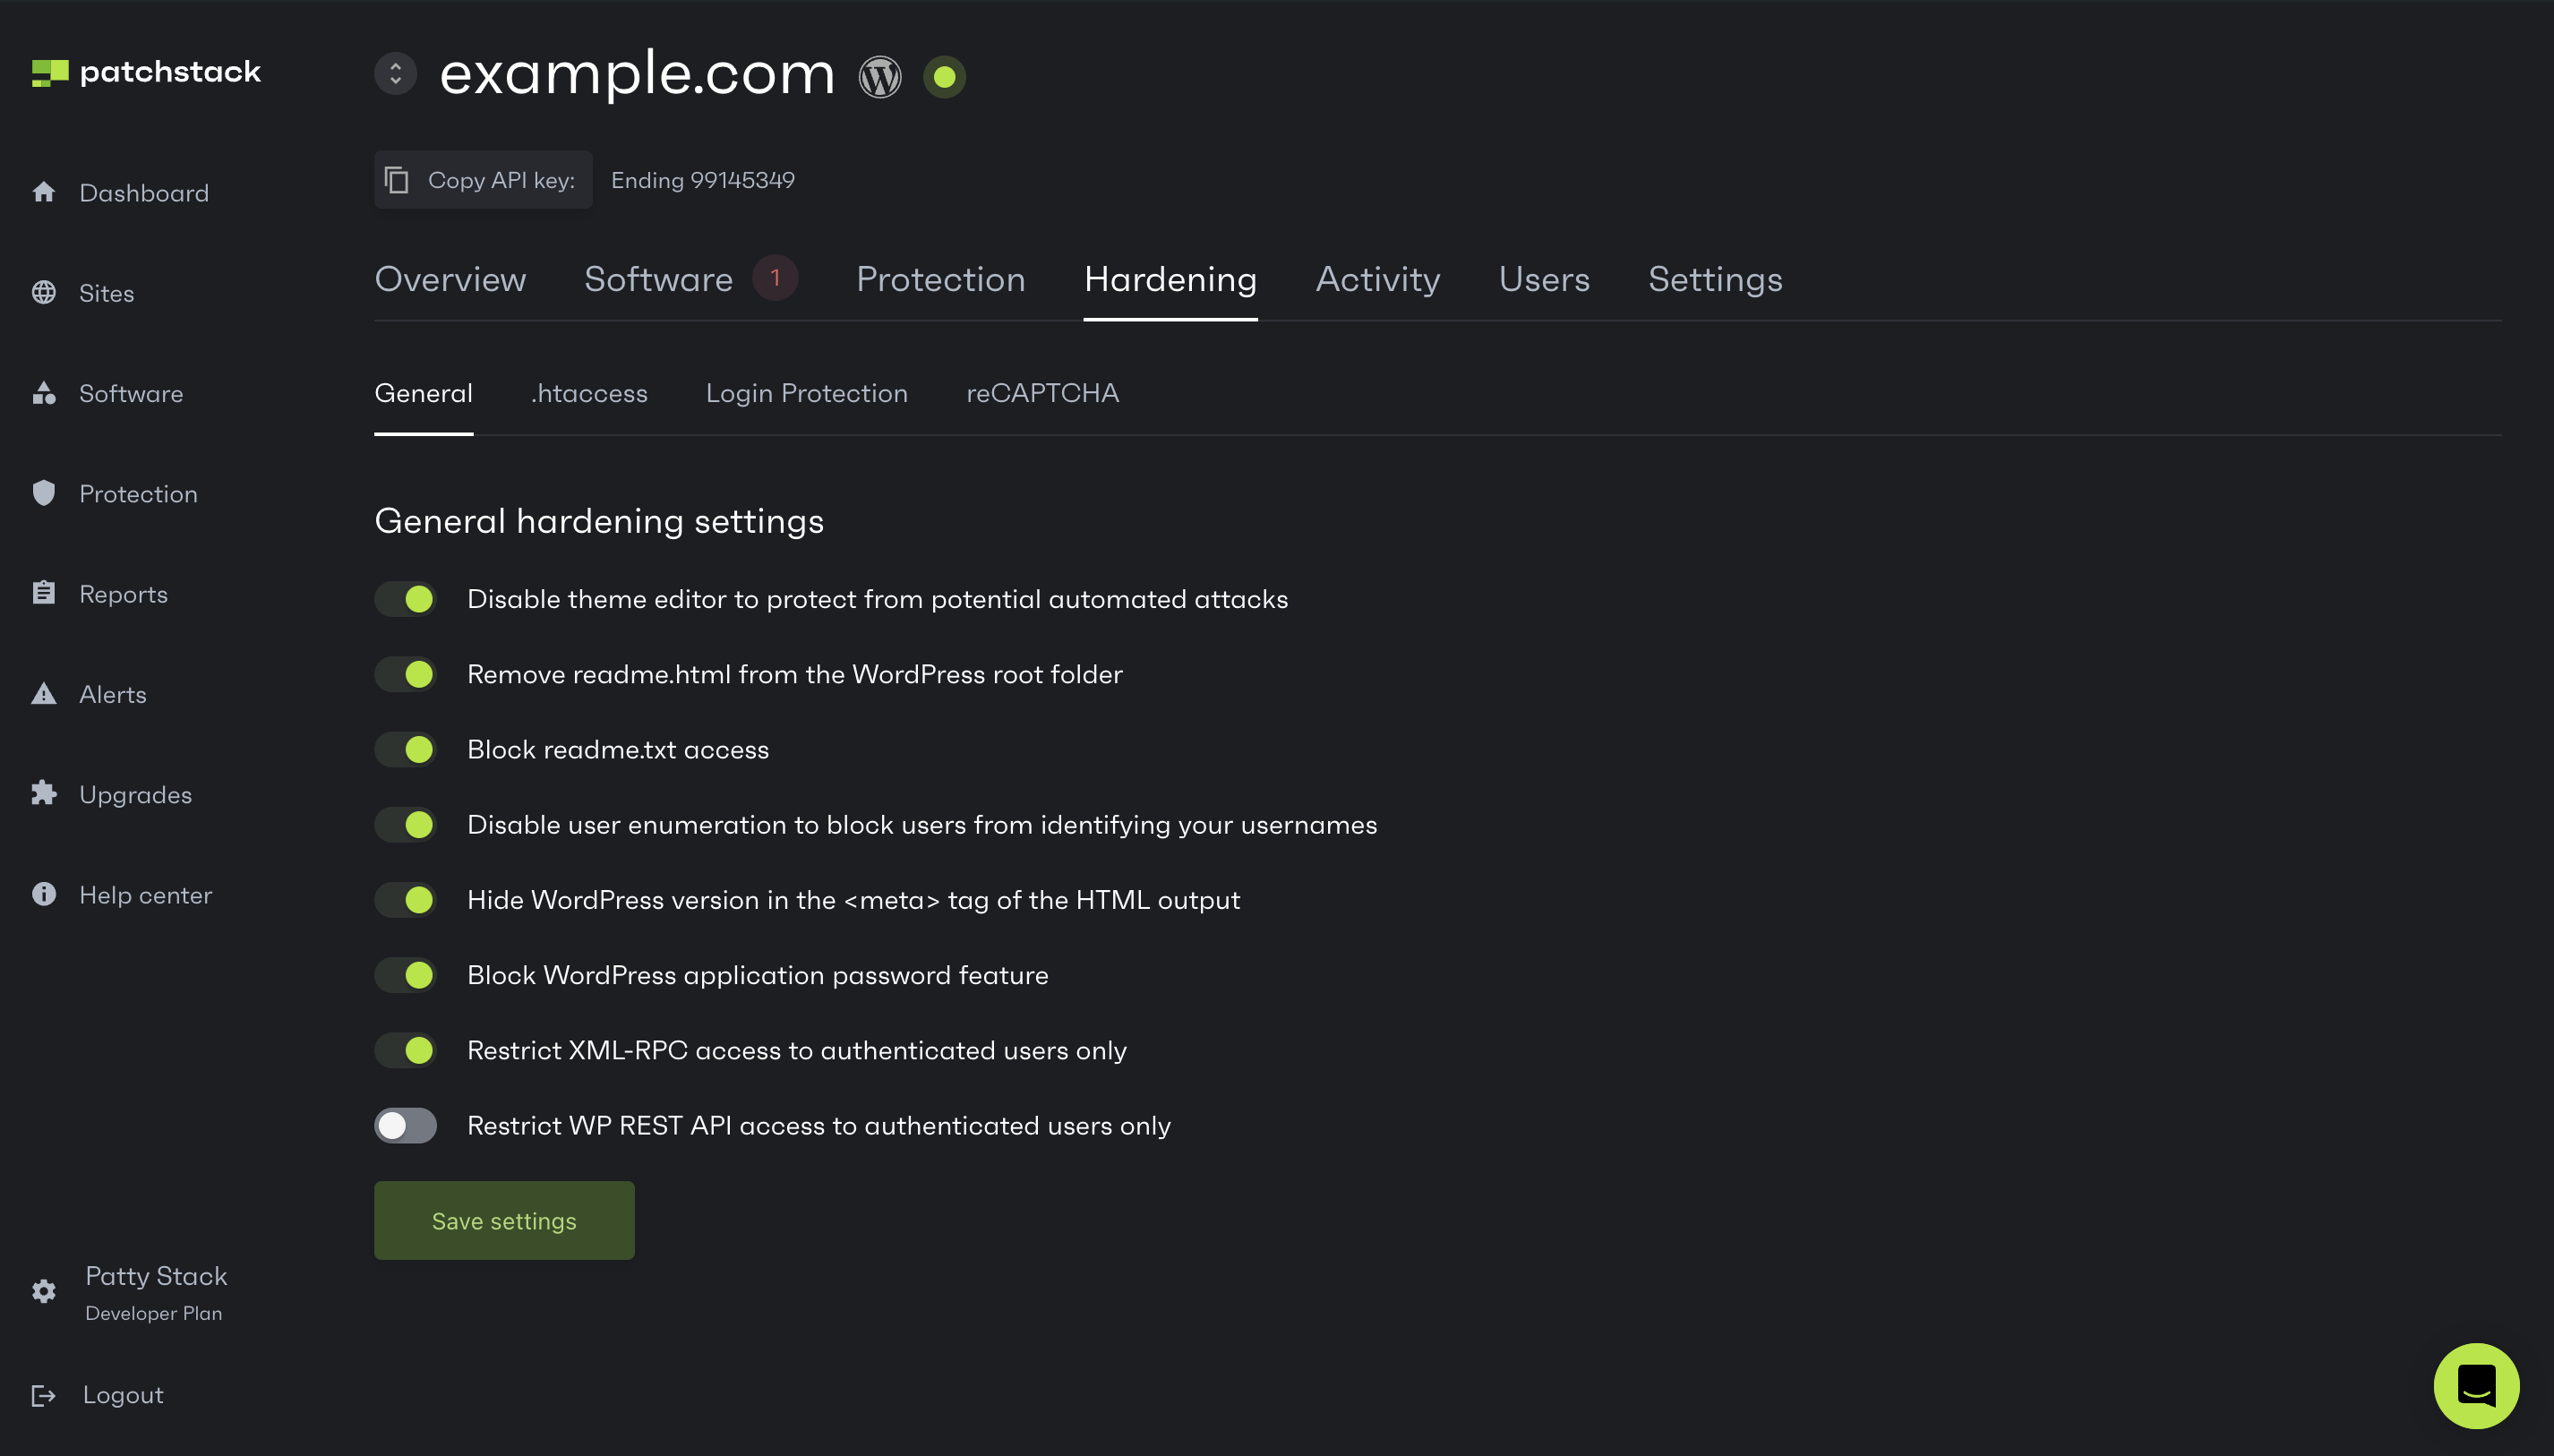Switch to the Activity tab
The image size is (2554, 1456).
pos(1377,279)
